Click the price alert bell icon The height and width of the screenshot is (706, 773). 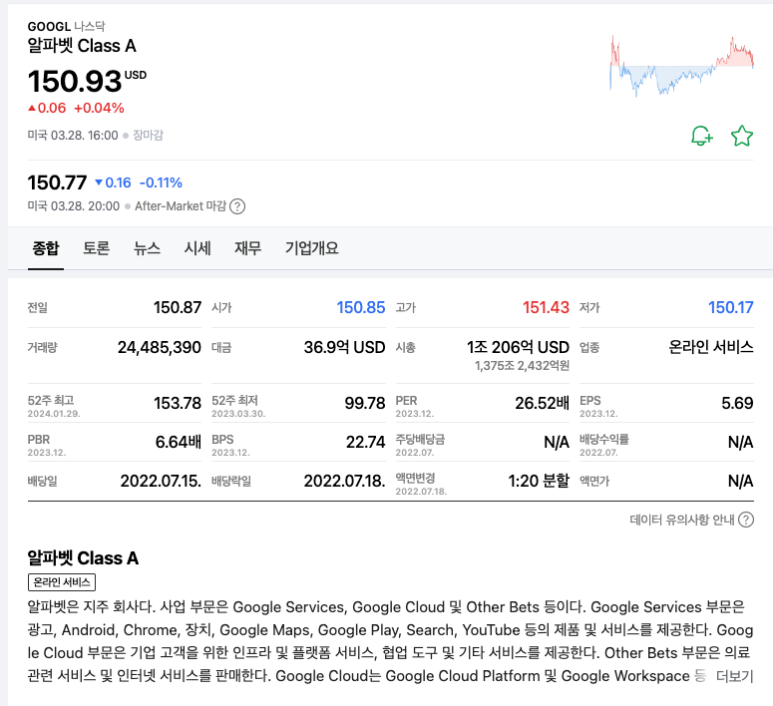tap(702, 136)
